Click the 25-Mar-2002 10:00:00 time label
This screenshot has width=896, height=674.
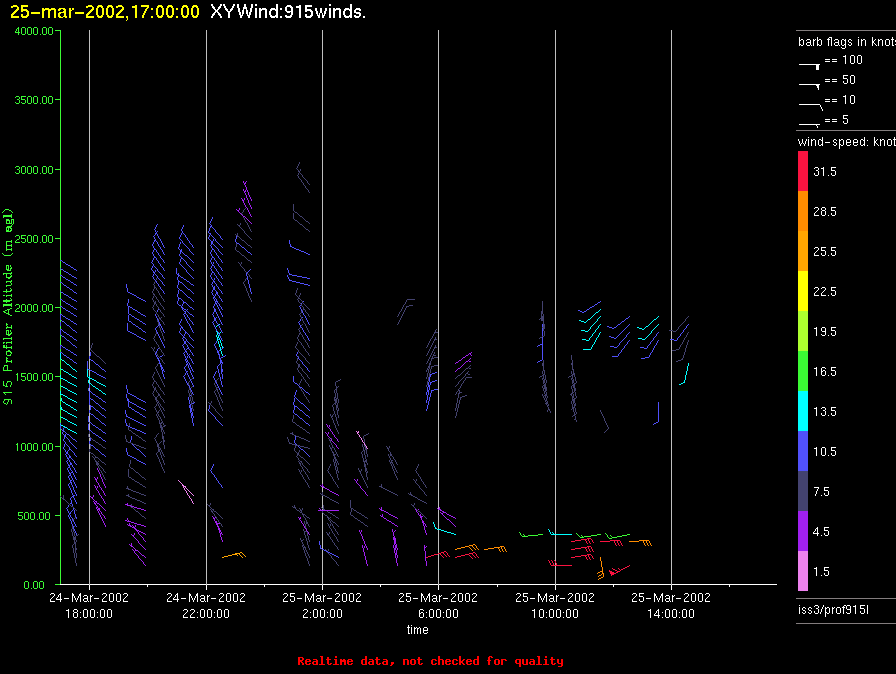tap(555, 605)
